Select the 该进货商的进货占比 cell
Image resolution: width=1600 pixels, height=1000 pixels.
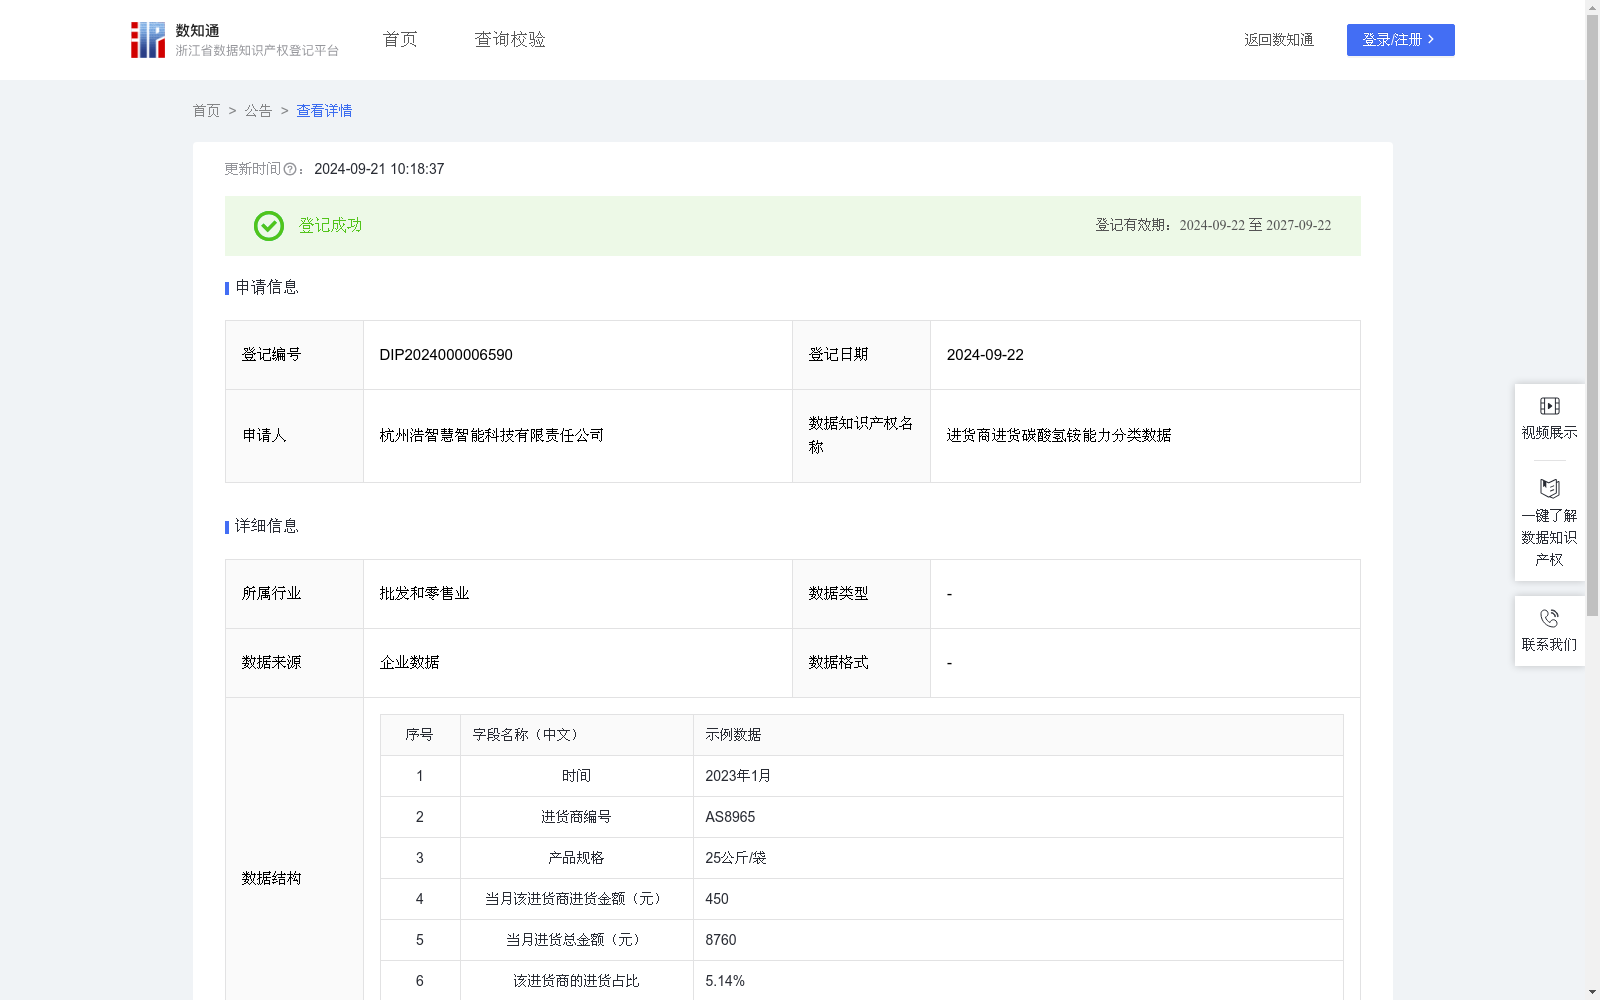click(x=576, y=981)
